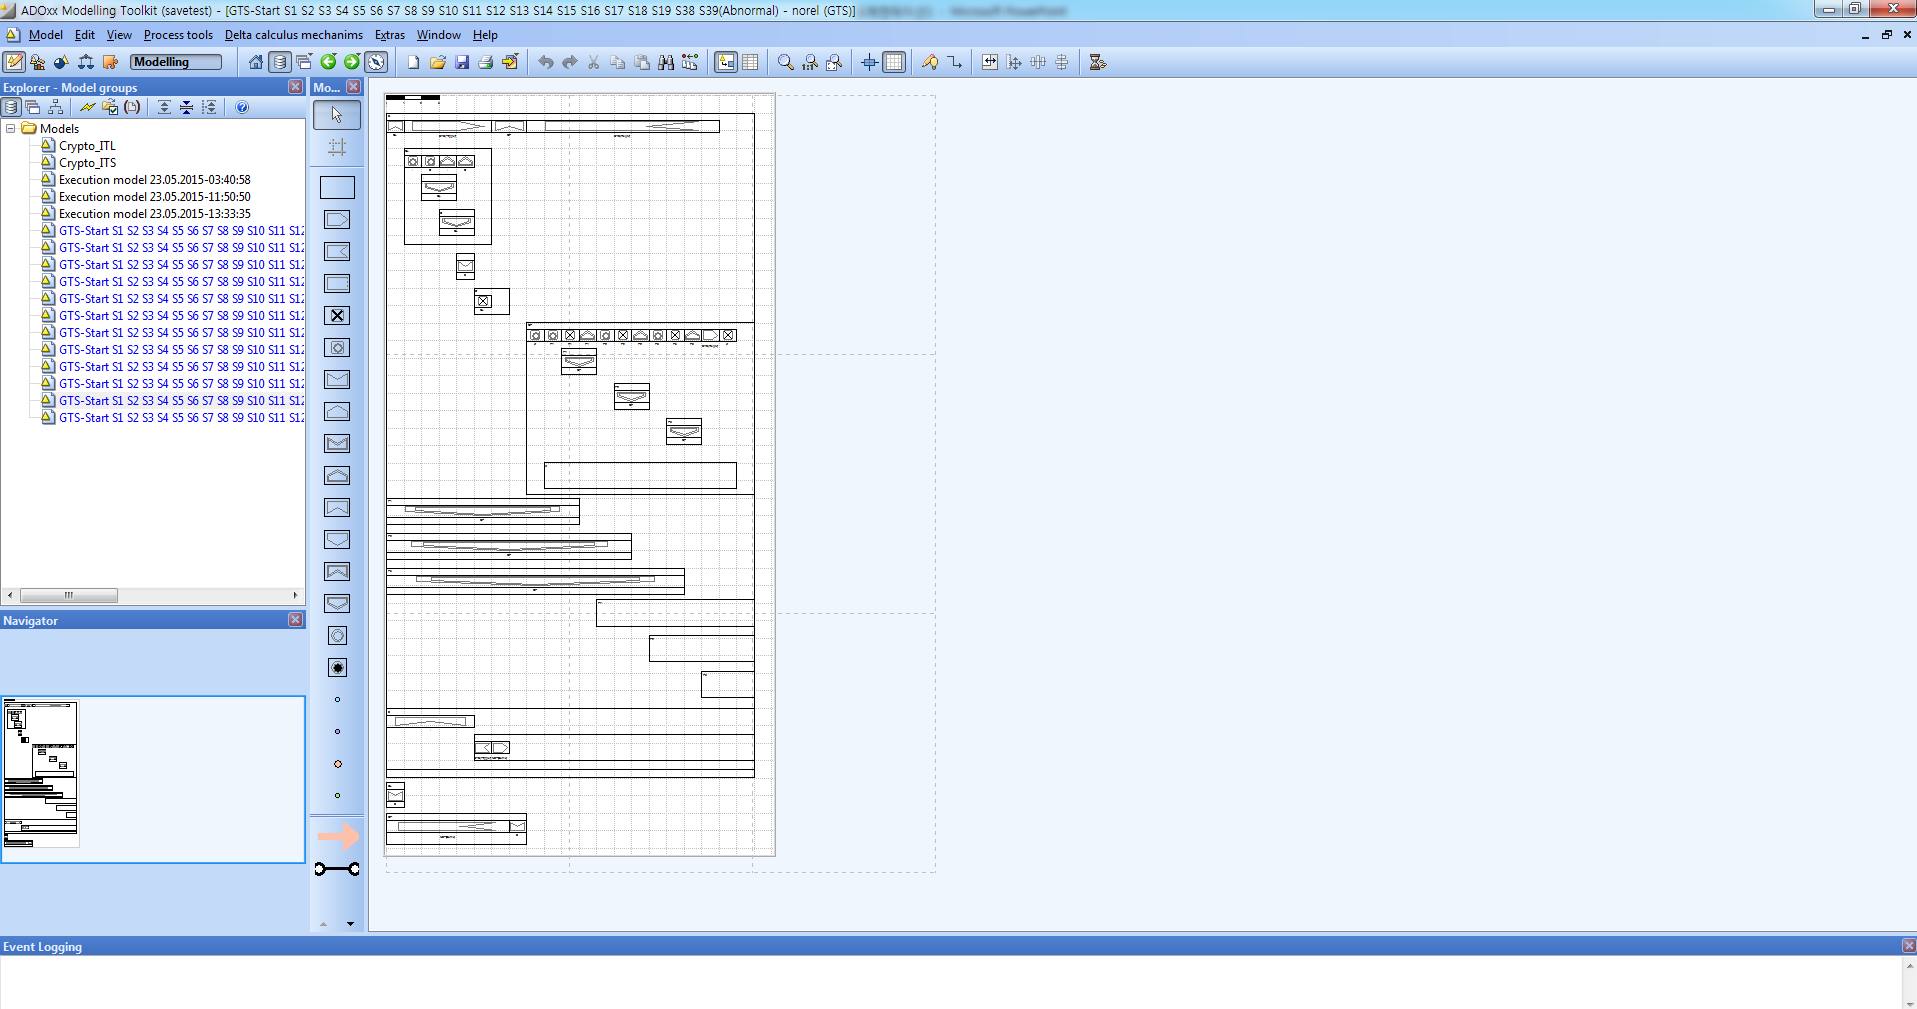Viewport: 1917px width, 1009px height.
Task: Click the binoculars Find icon
Action: pyautogui.click(x=666, y=62)
